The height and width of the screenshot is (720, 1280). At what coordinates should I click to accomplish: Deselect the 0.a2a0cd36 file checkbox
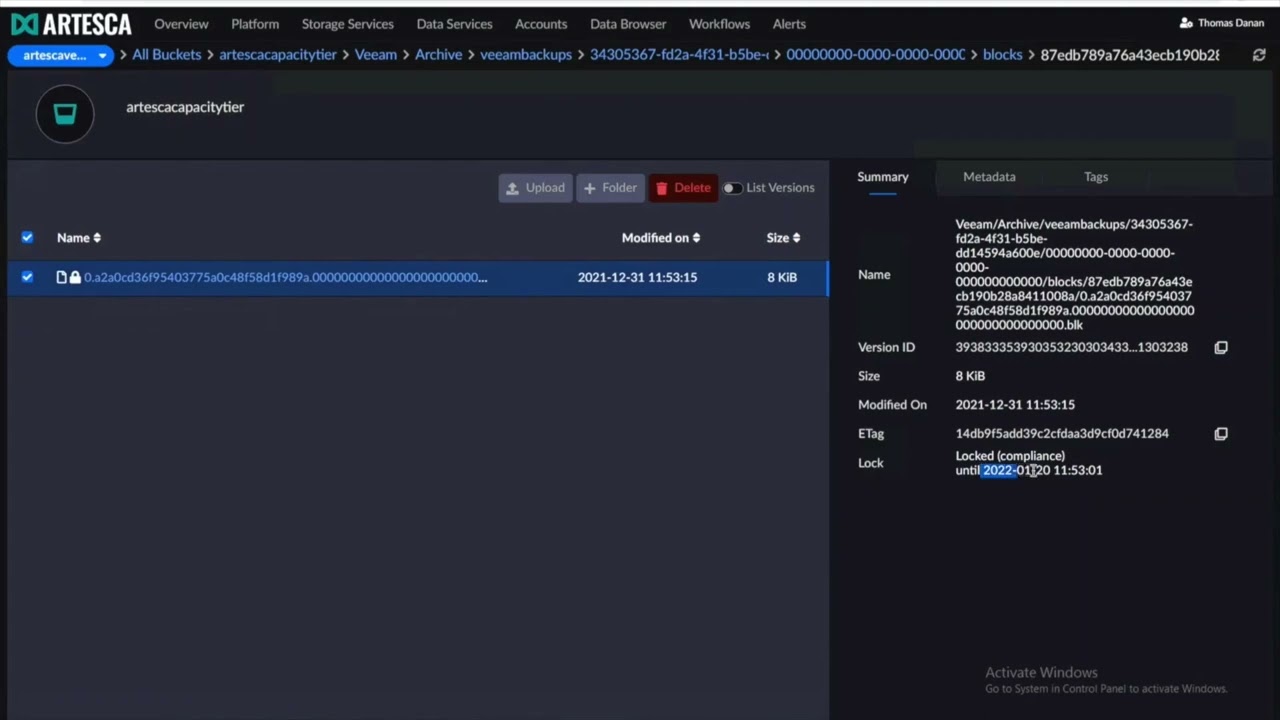click(x=27, y=277)
